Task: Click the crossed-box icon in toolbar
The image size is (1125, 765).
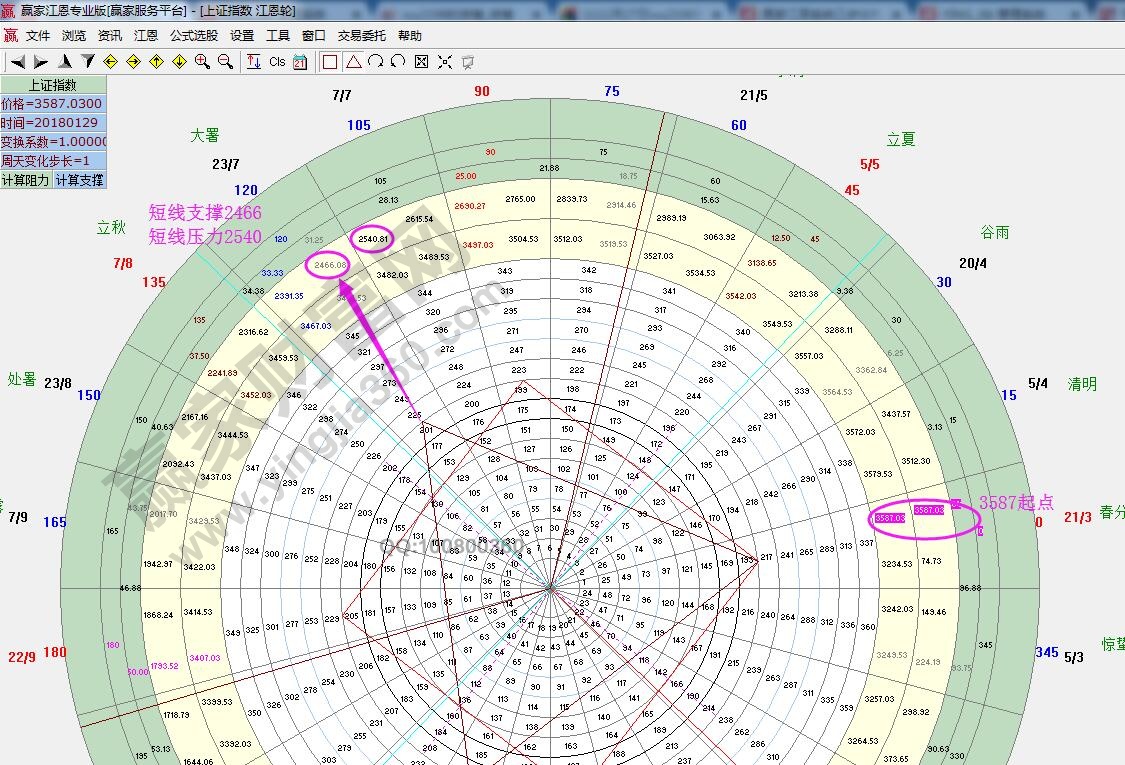Action: point(421,62)
